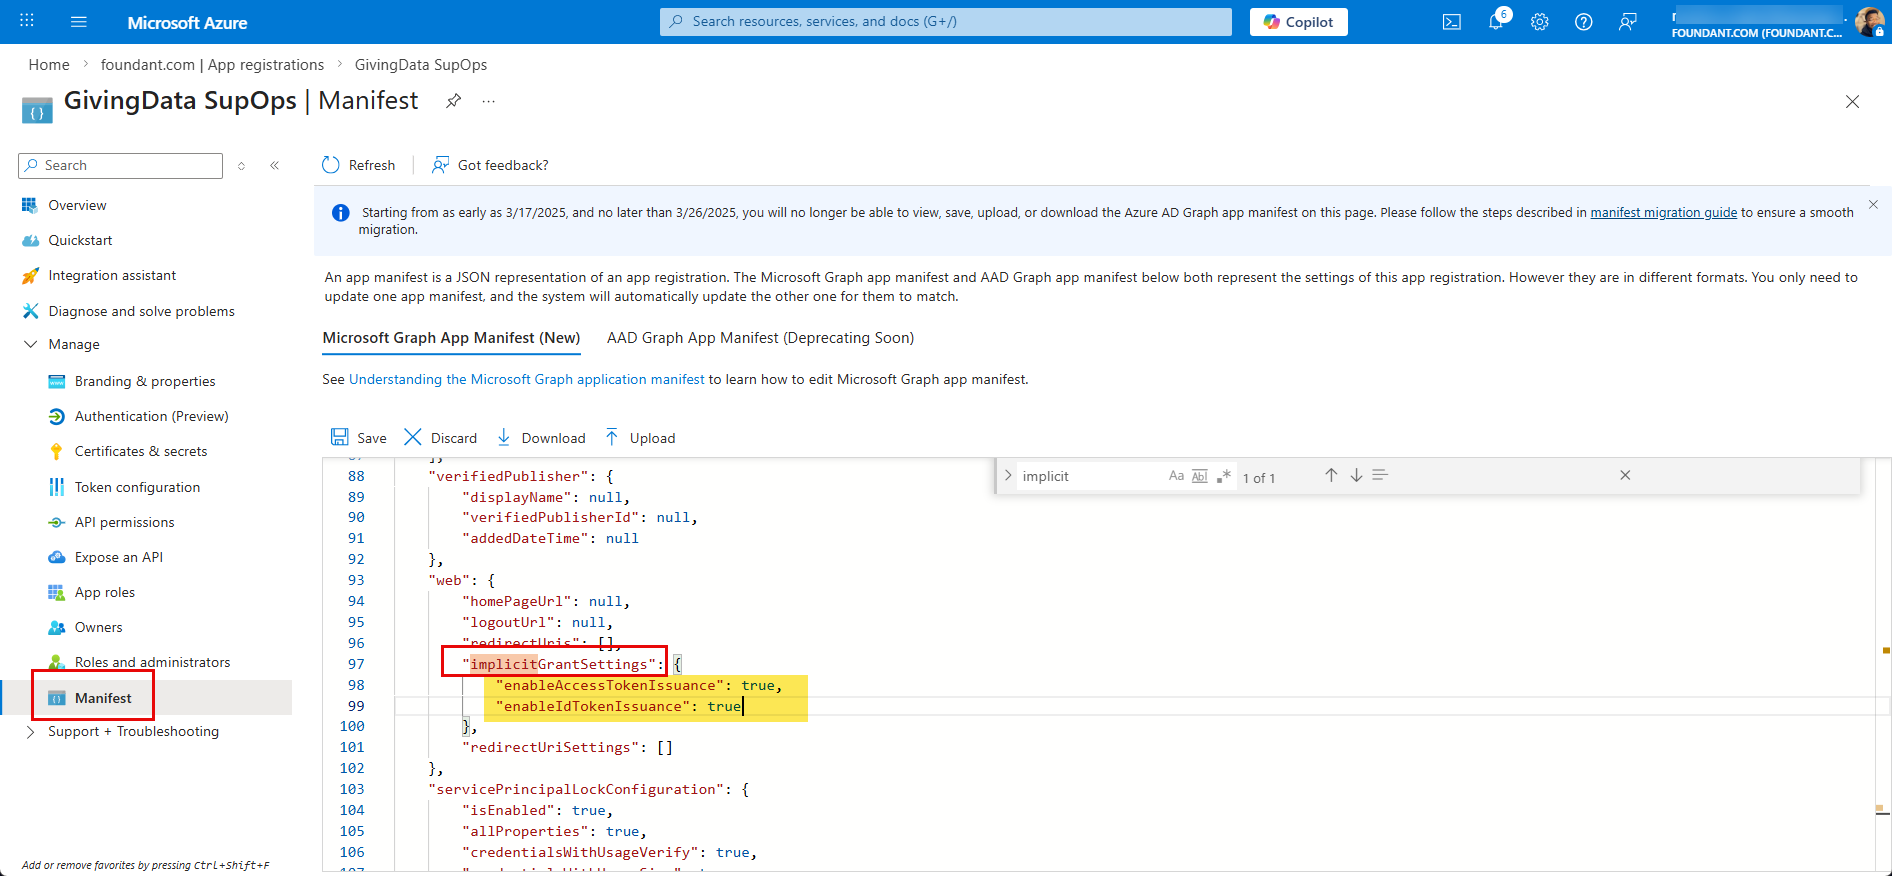The width and height of the screenshot is (1892, 876).
Task: Click line number 97 in gutter
Action: [356, 664]
